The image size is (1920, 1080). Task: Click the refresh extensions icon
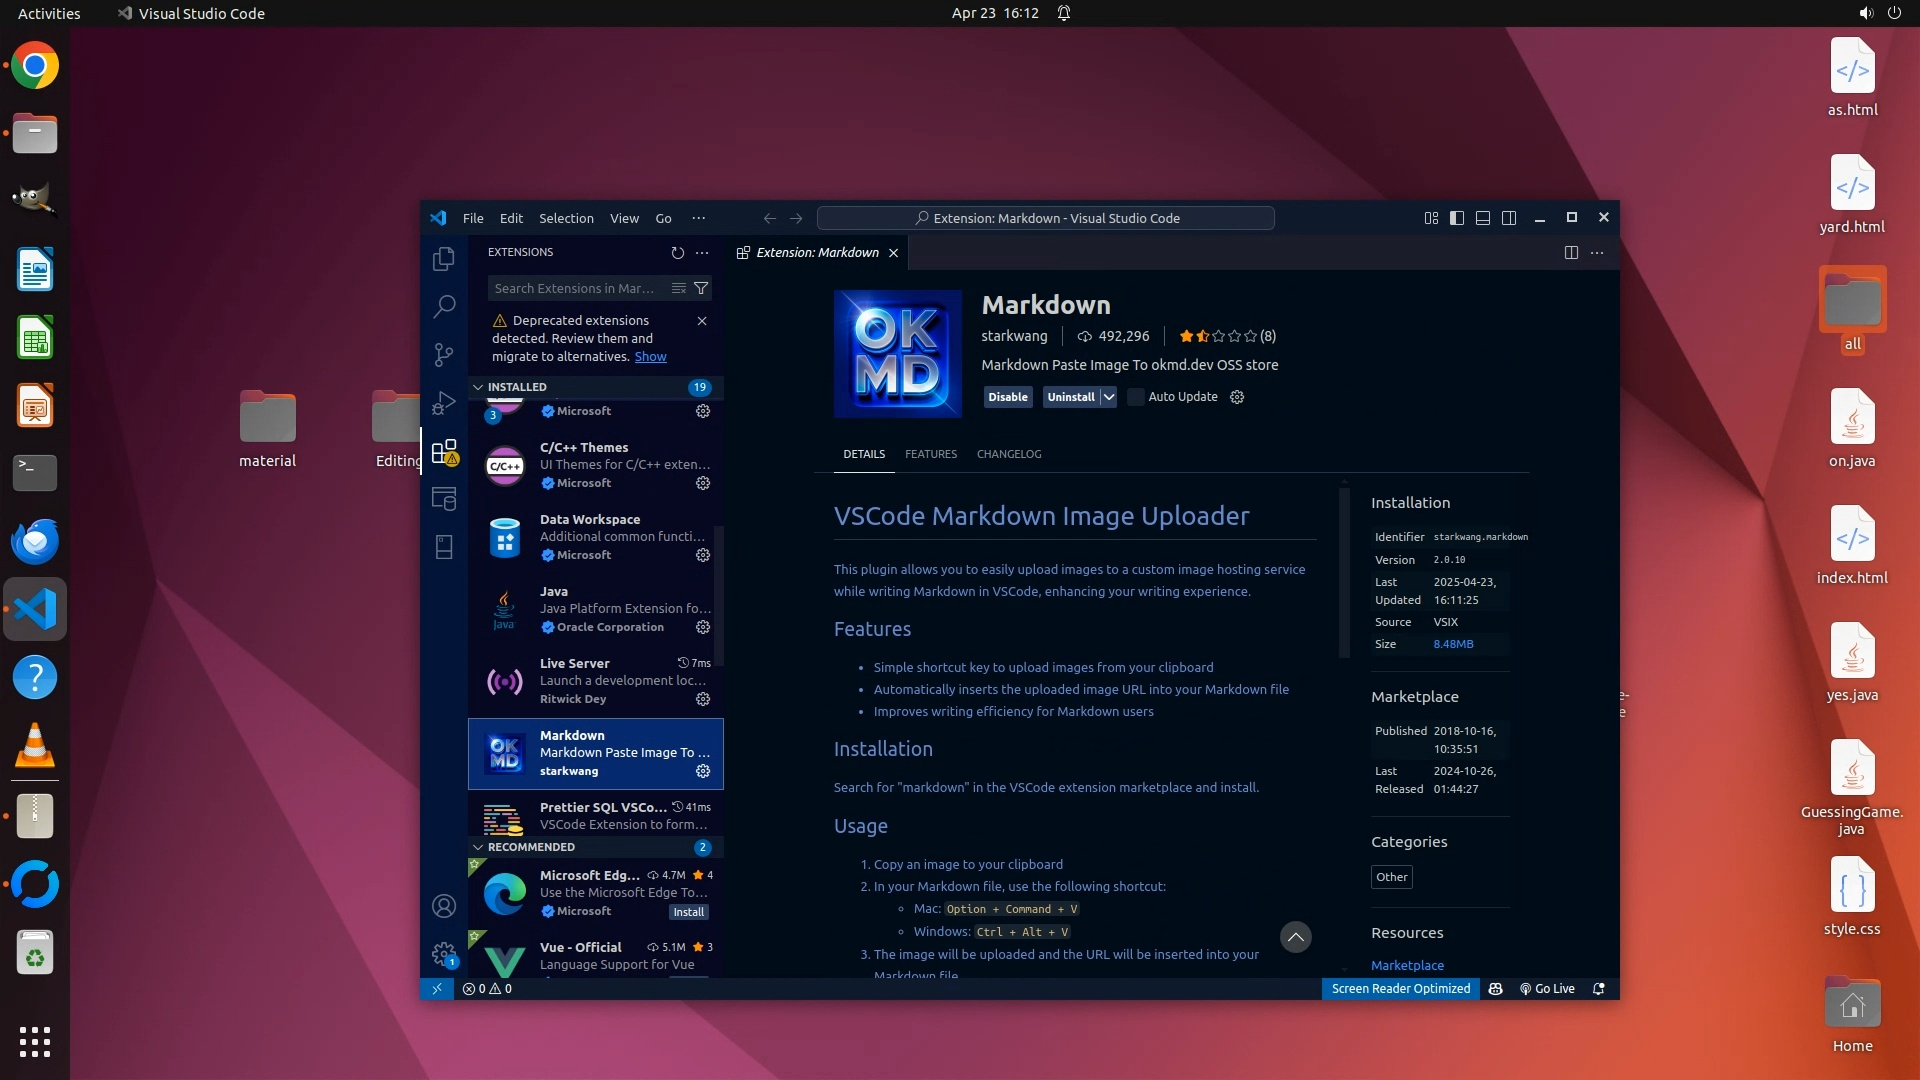(677, 253)
